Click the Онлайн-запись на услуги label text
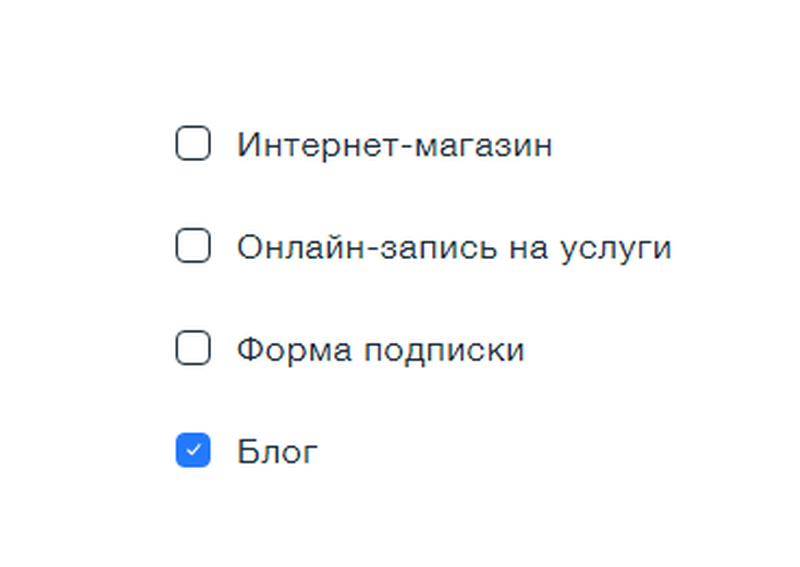 (453, 247)
